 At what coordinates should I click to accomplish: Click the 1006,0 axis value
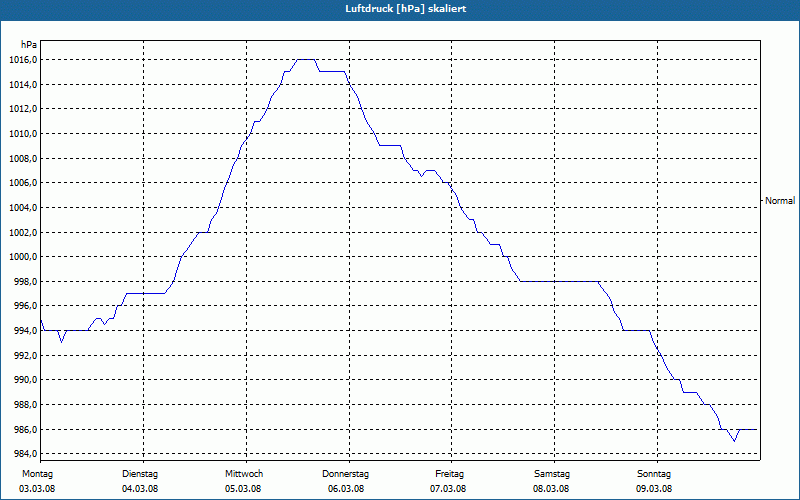23,183
